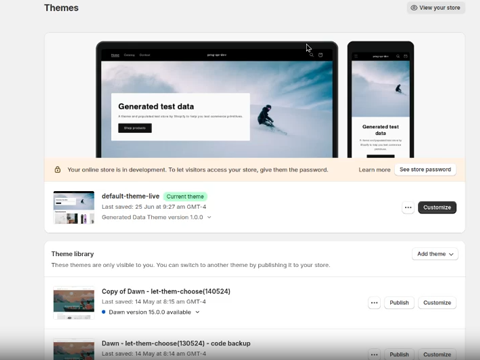
Task: Open the See store password button
Action: [425, 170]
